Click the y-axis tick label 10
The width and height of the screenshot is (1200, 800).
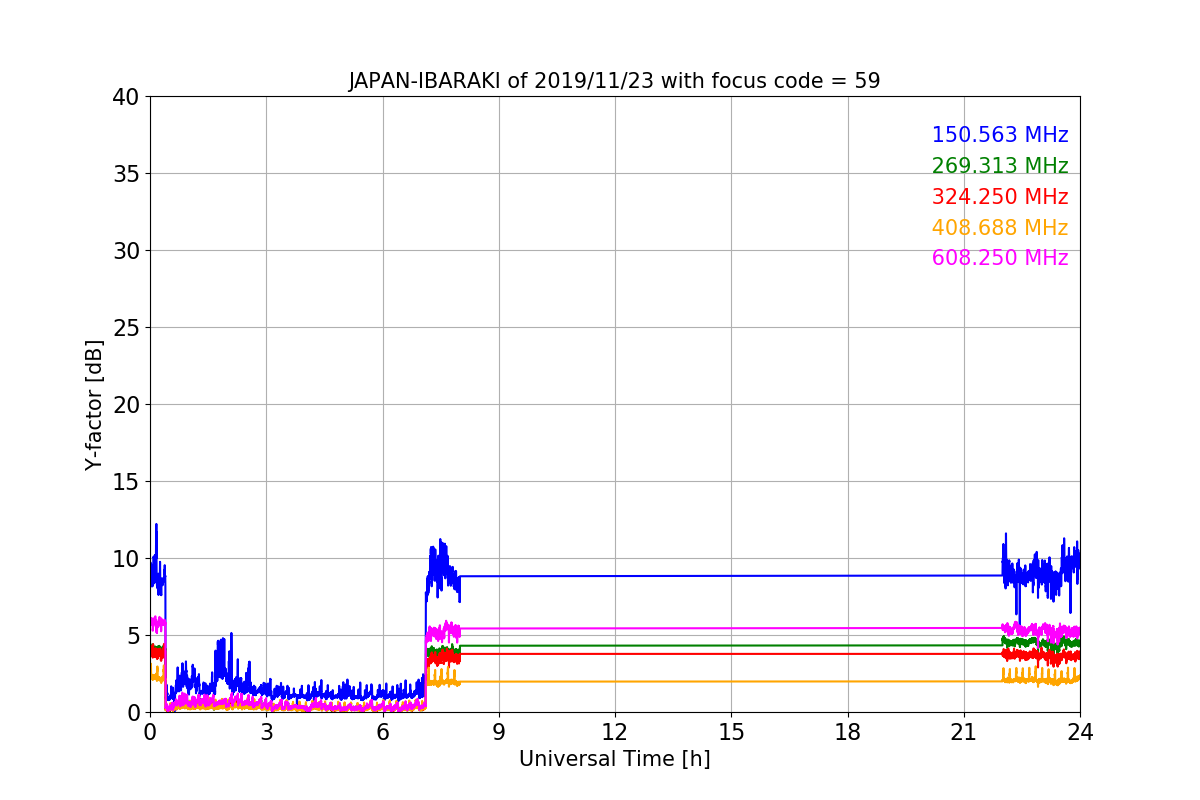126,559
